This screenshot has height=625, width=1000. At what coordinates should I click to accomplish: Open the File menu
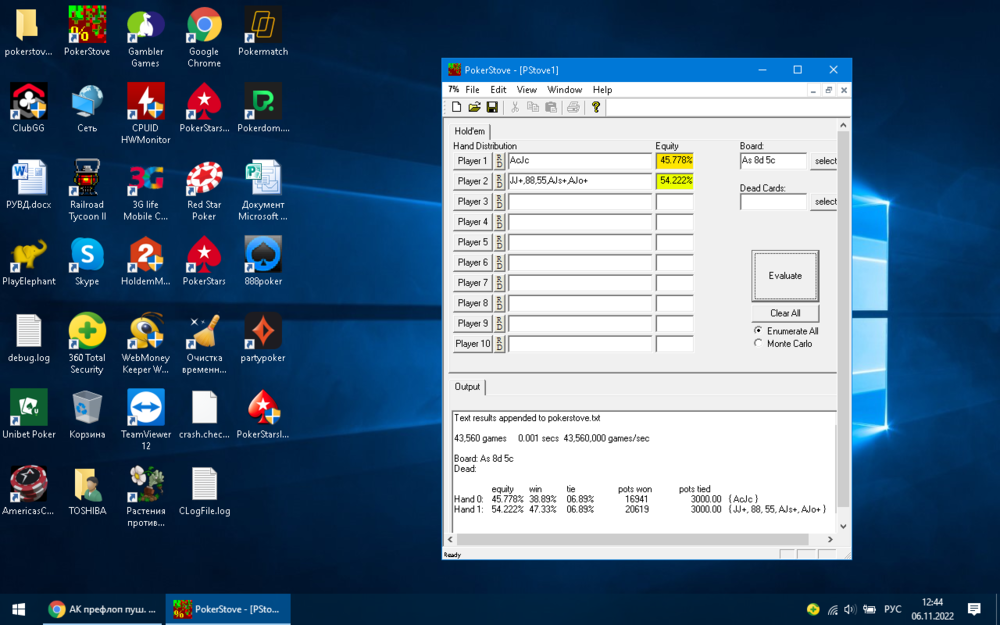click(x=472, y=90)
